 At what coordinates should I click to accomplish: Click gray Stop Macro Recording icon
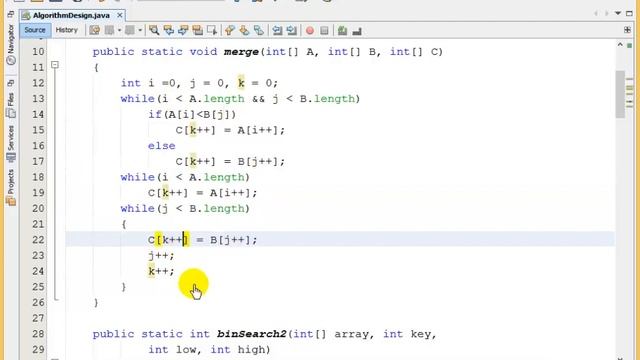point(324,31)
